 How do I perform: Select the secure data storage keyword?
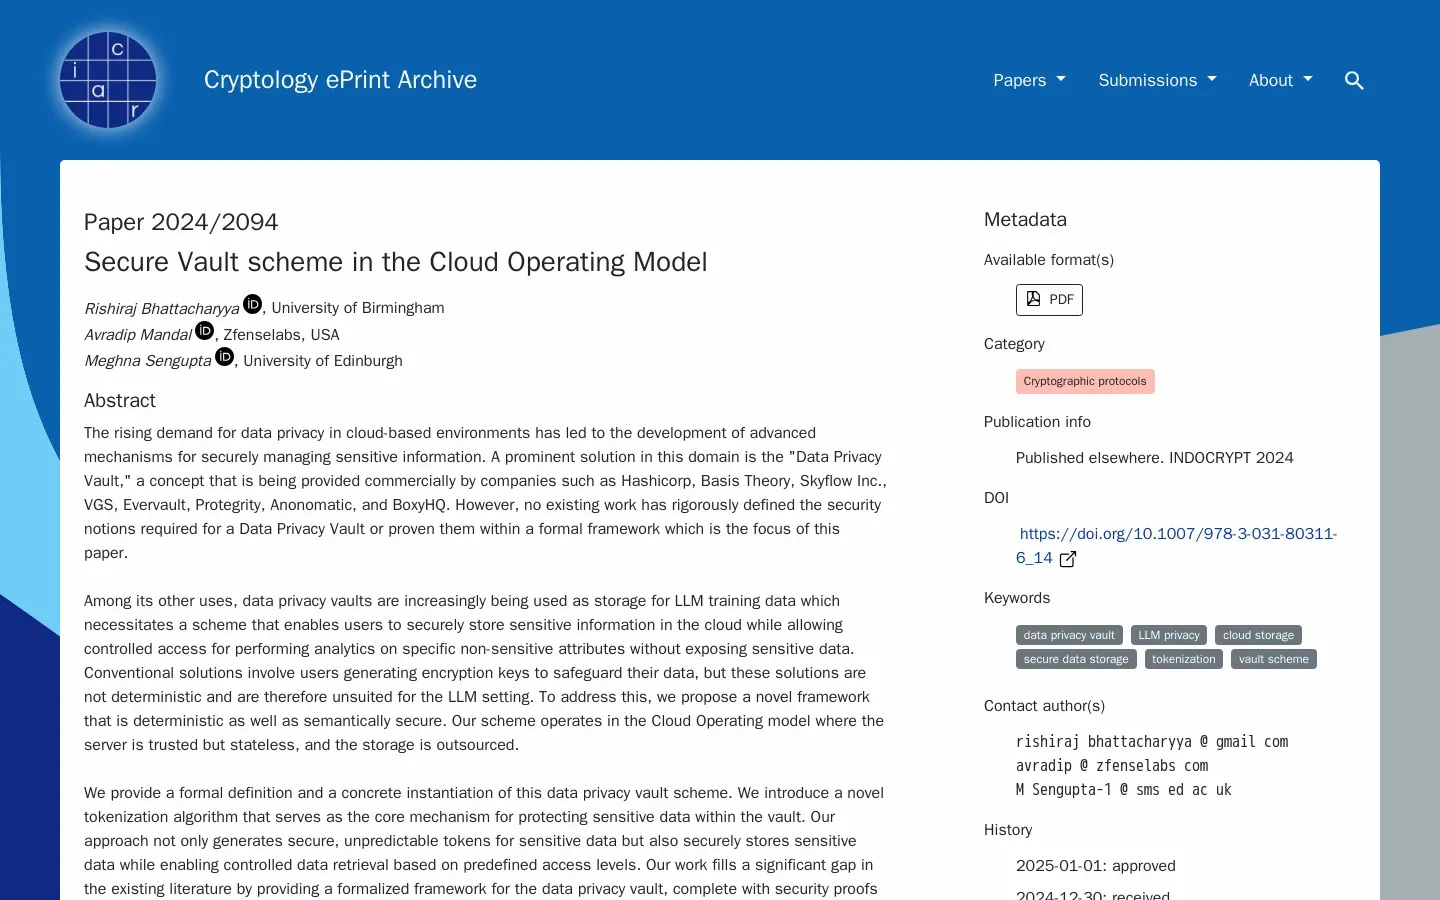[x=1076, y=659]
